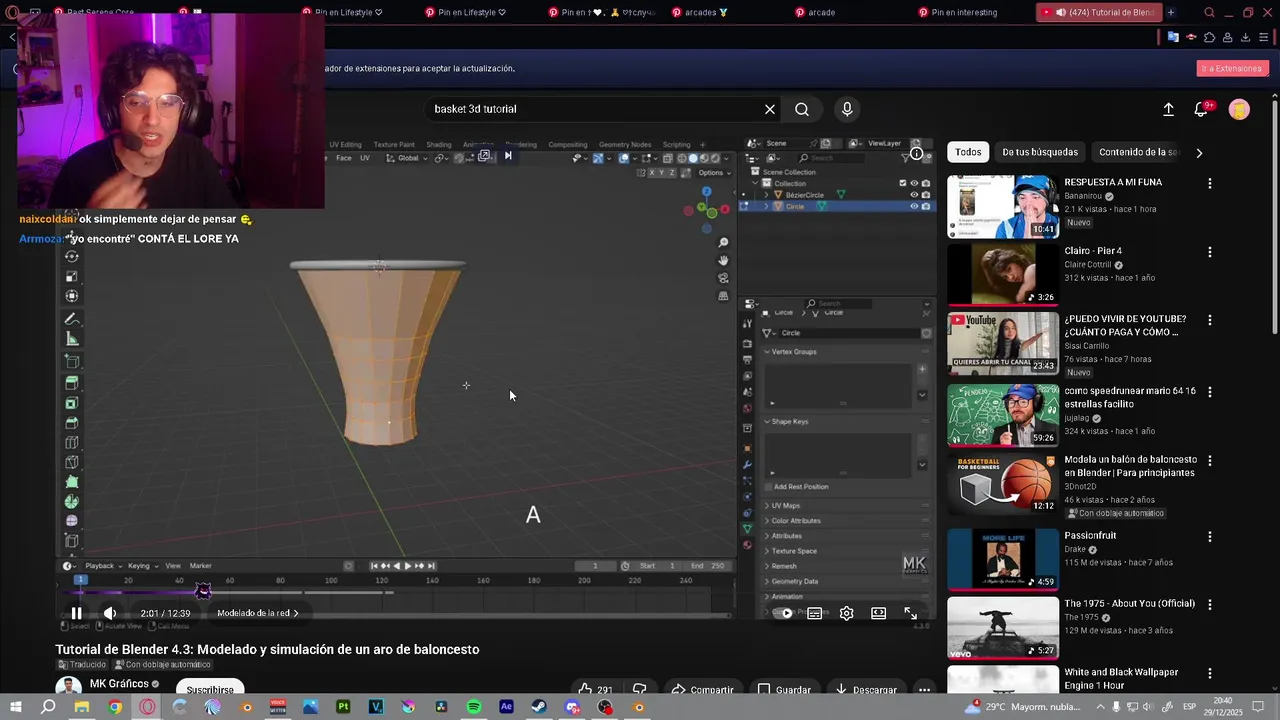Viewport: 1280px width, 720px height.
Task: Open the MK Gráficos channel link
Action: tap(119, 684)
